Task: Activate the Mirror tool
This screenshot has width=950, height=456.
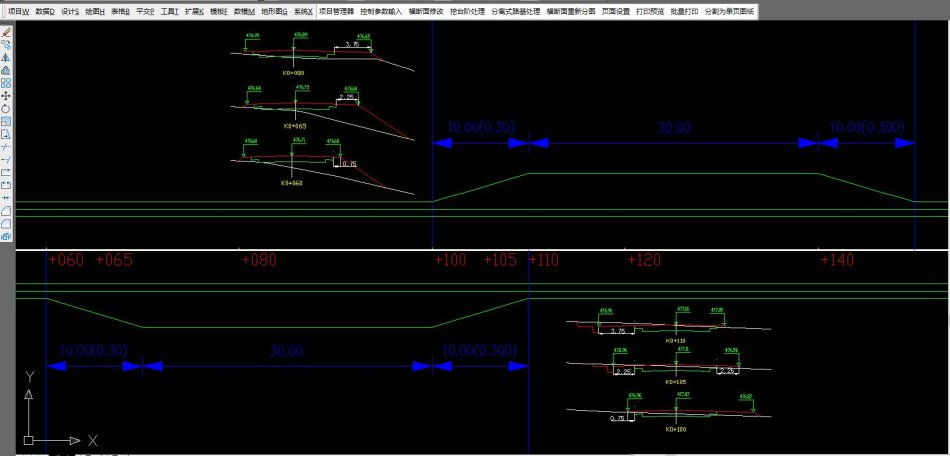Action: (x=6, y=58)
